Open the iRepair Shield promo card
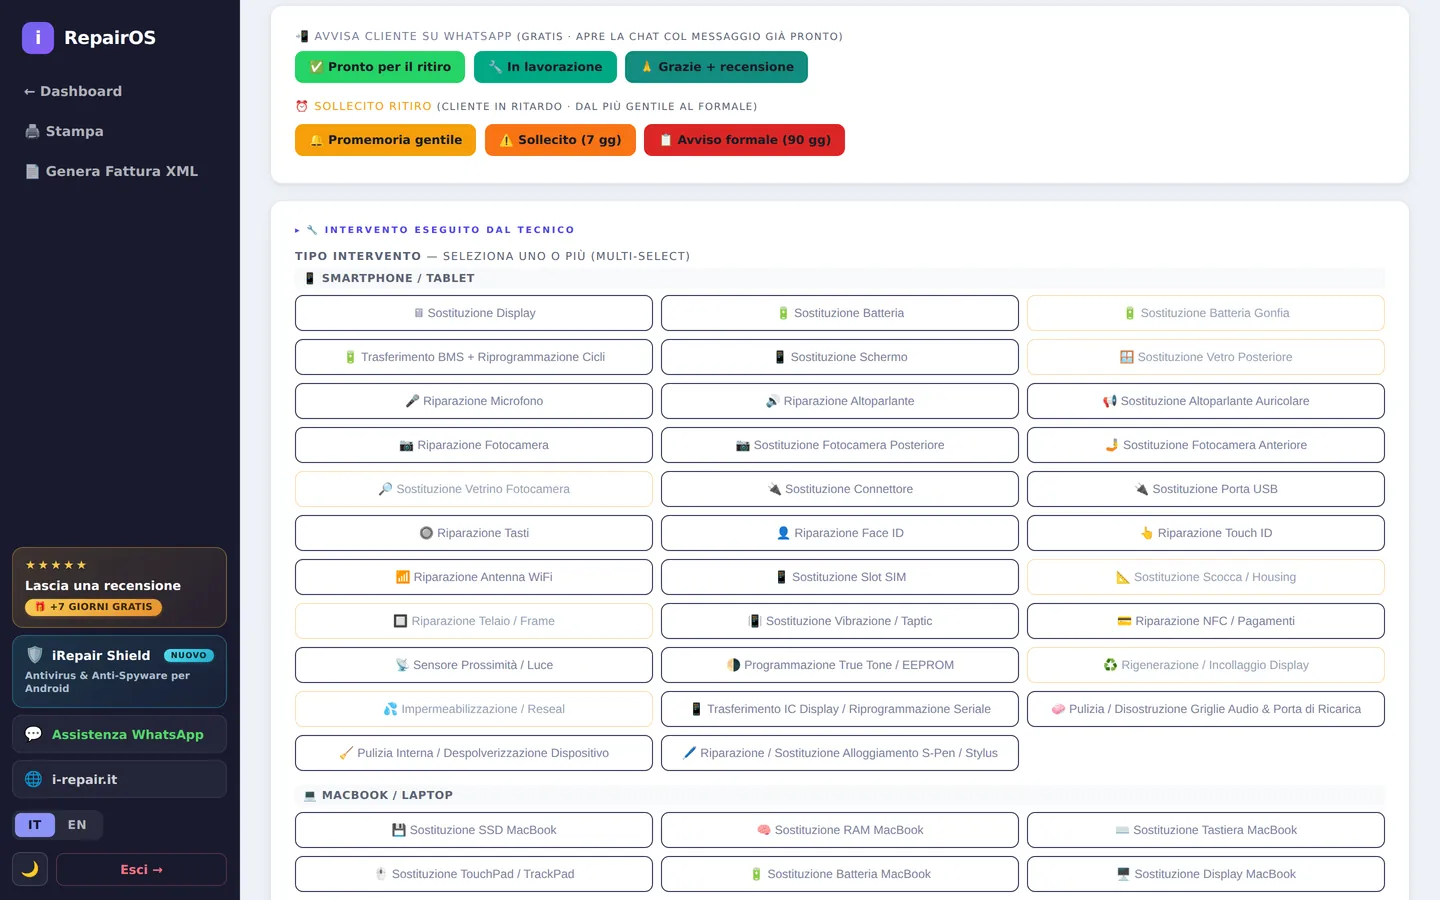The width and height of the screenshot is (1440, 900). pyautogui.click(x=119, y=671)
